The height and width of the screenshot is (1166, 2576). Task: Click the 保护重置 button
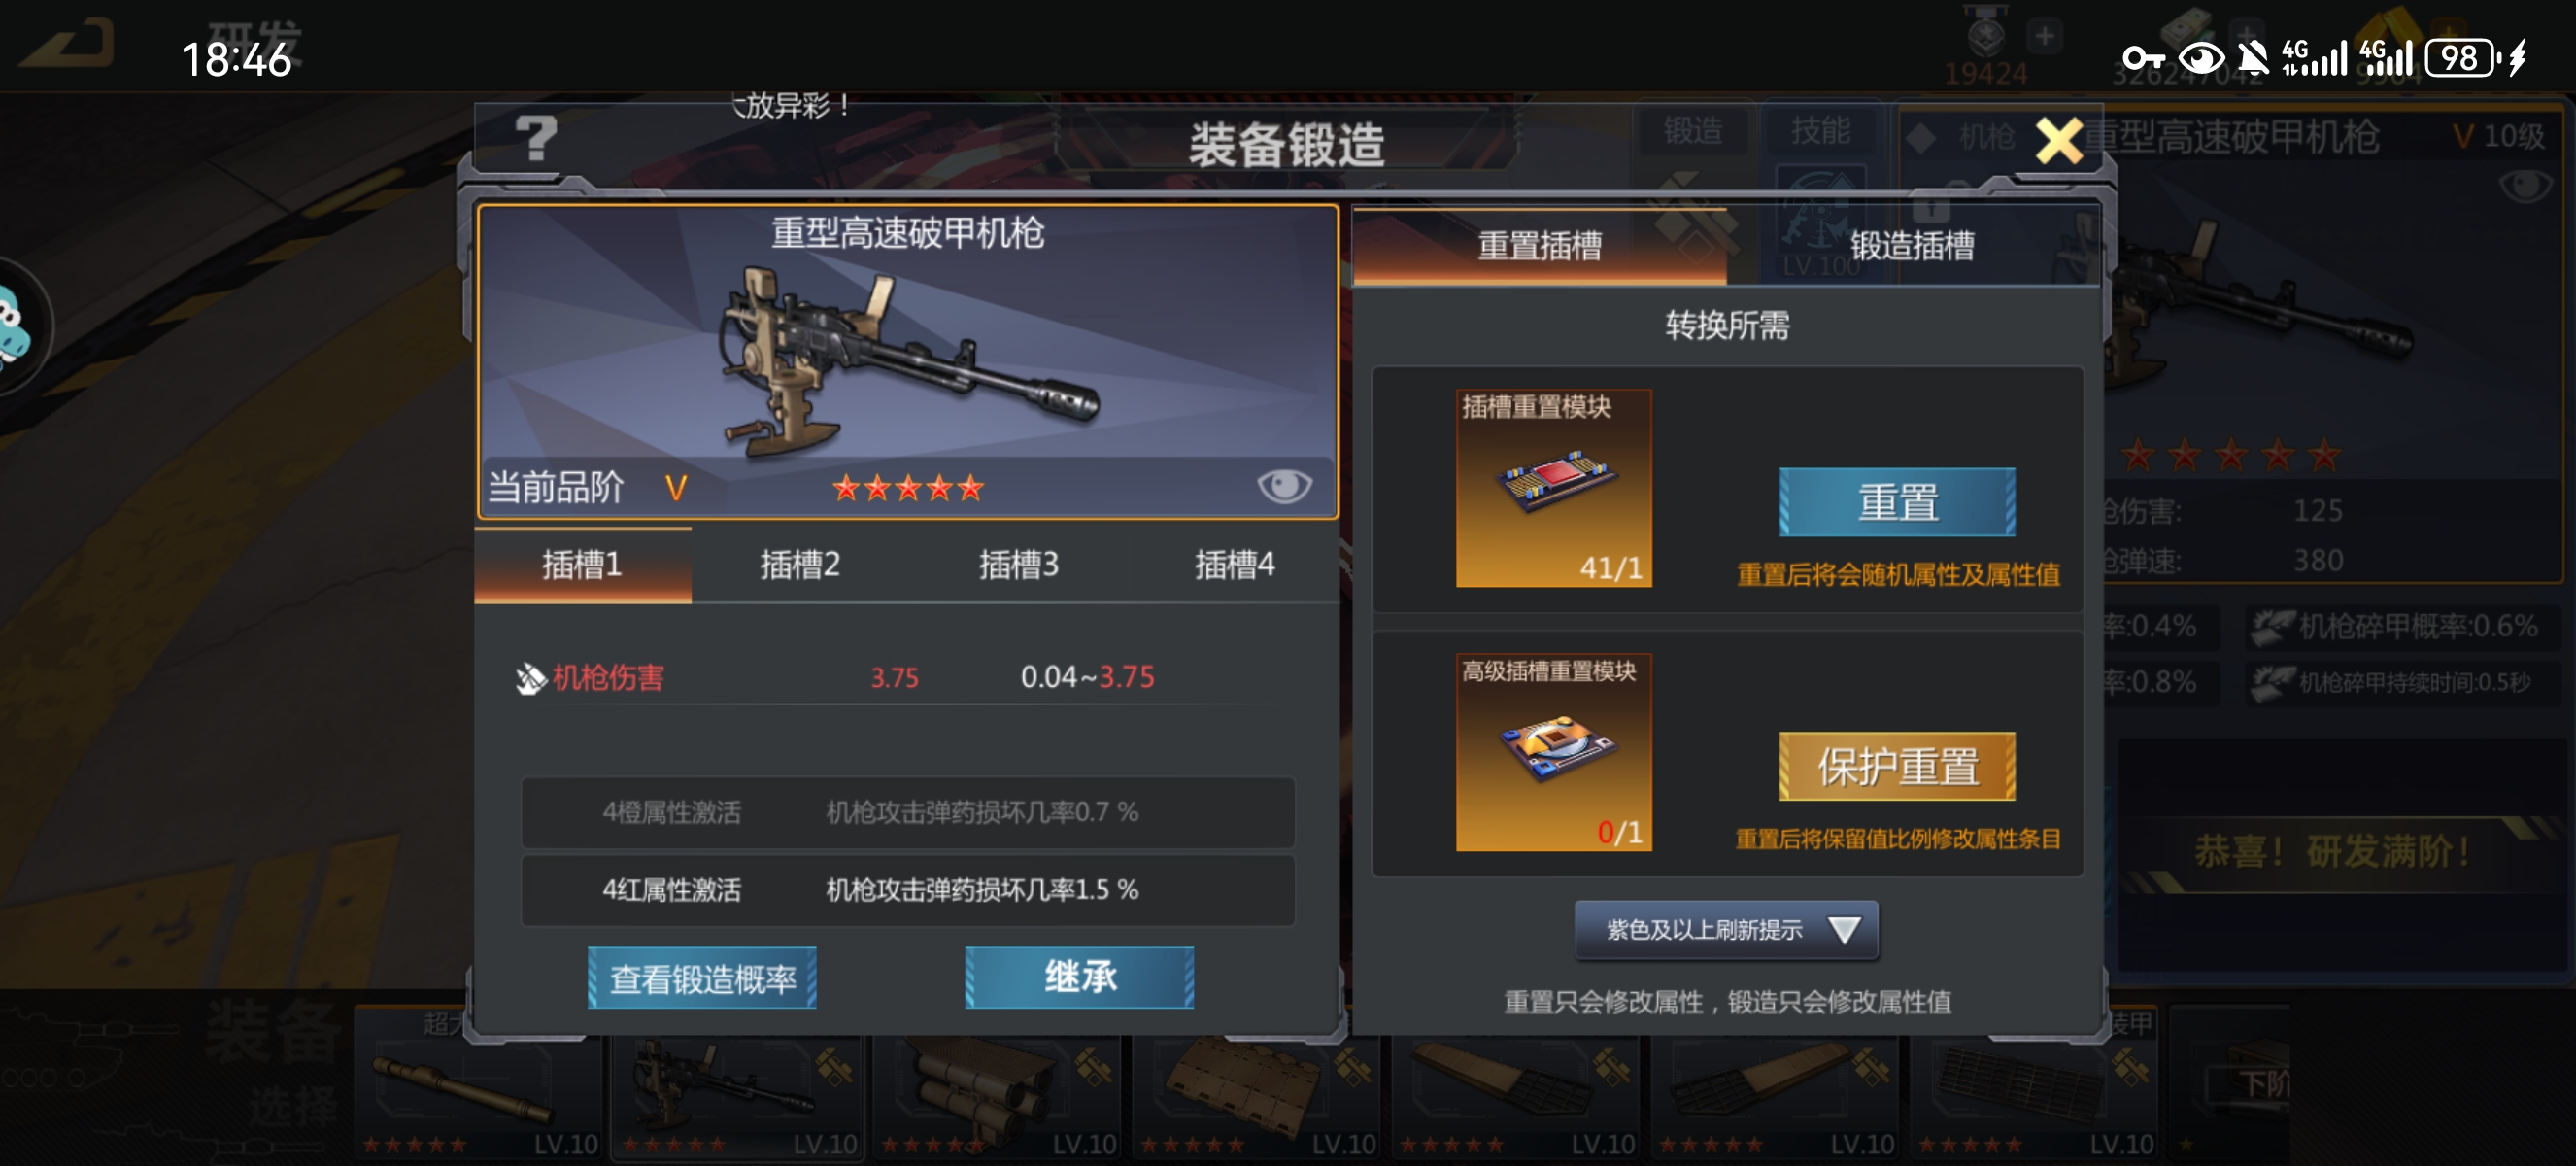pos(1897,767)
